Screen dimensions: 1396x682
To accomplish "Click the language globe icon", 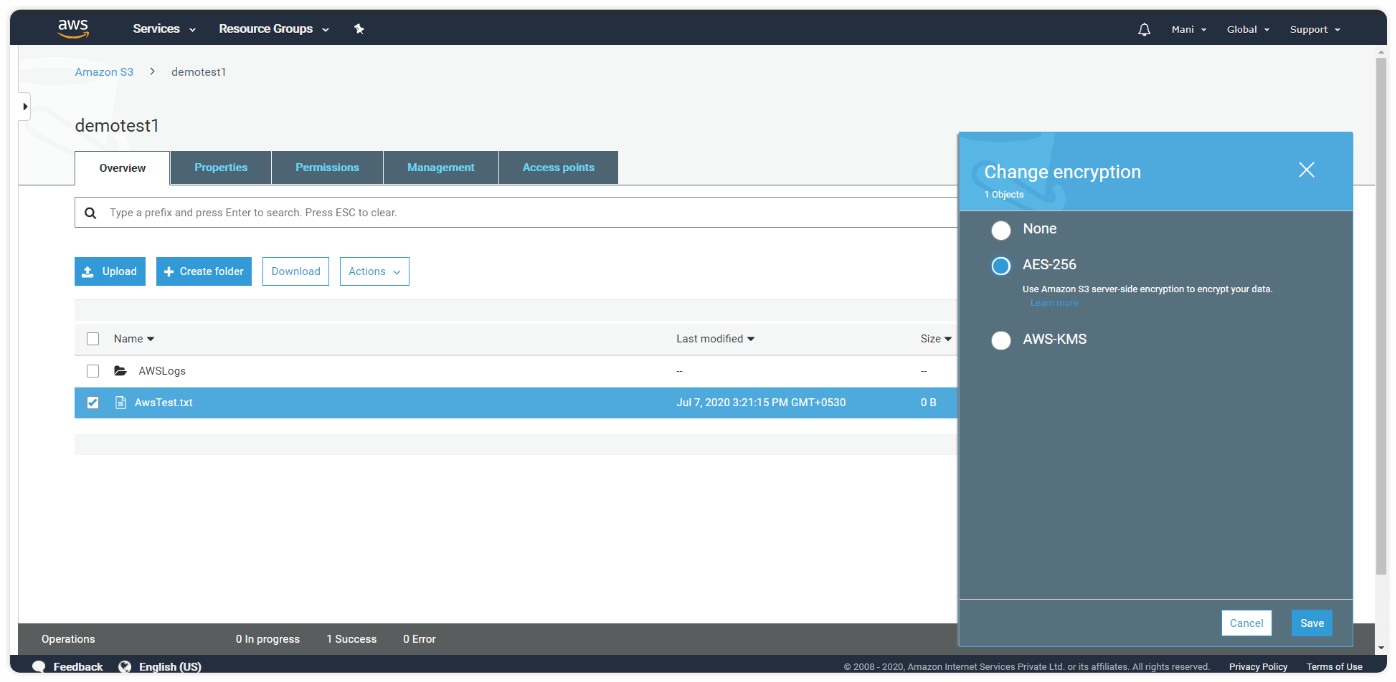I will coord(125,667).
